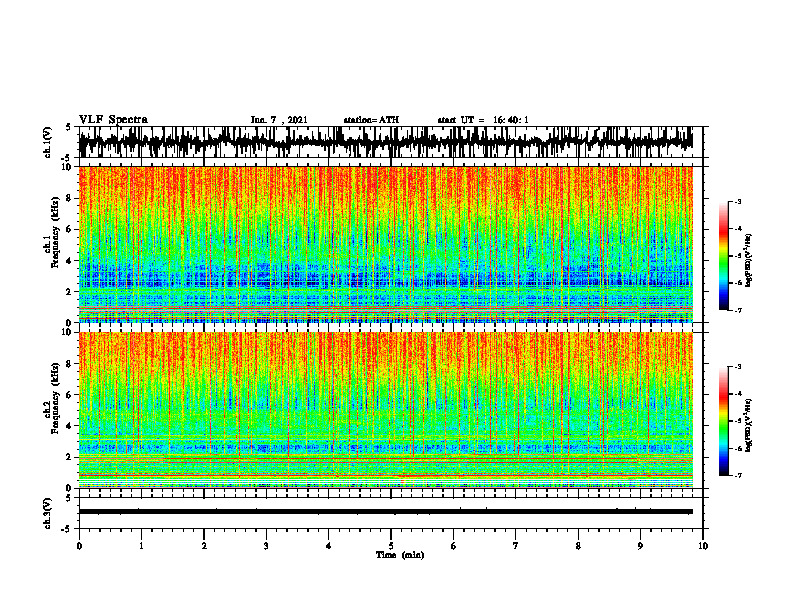Click time axis tick label "8"
This screenshot has width=792, height=612.
tap(578, 546)
